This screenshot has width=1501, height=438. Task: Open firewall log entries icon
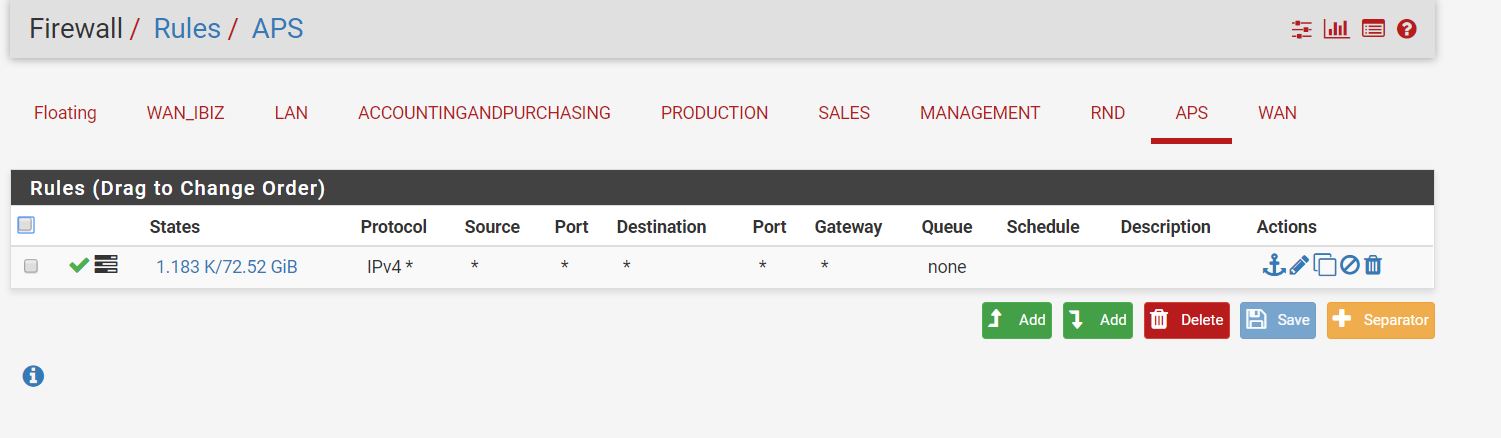(x=1373, y=29)
